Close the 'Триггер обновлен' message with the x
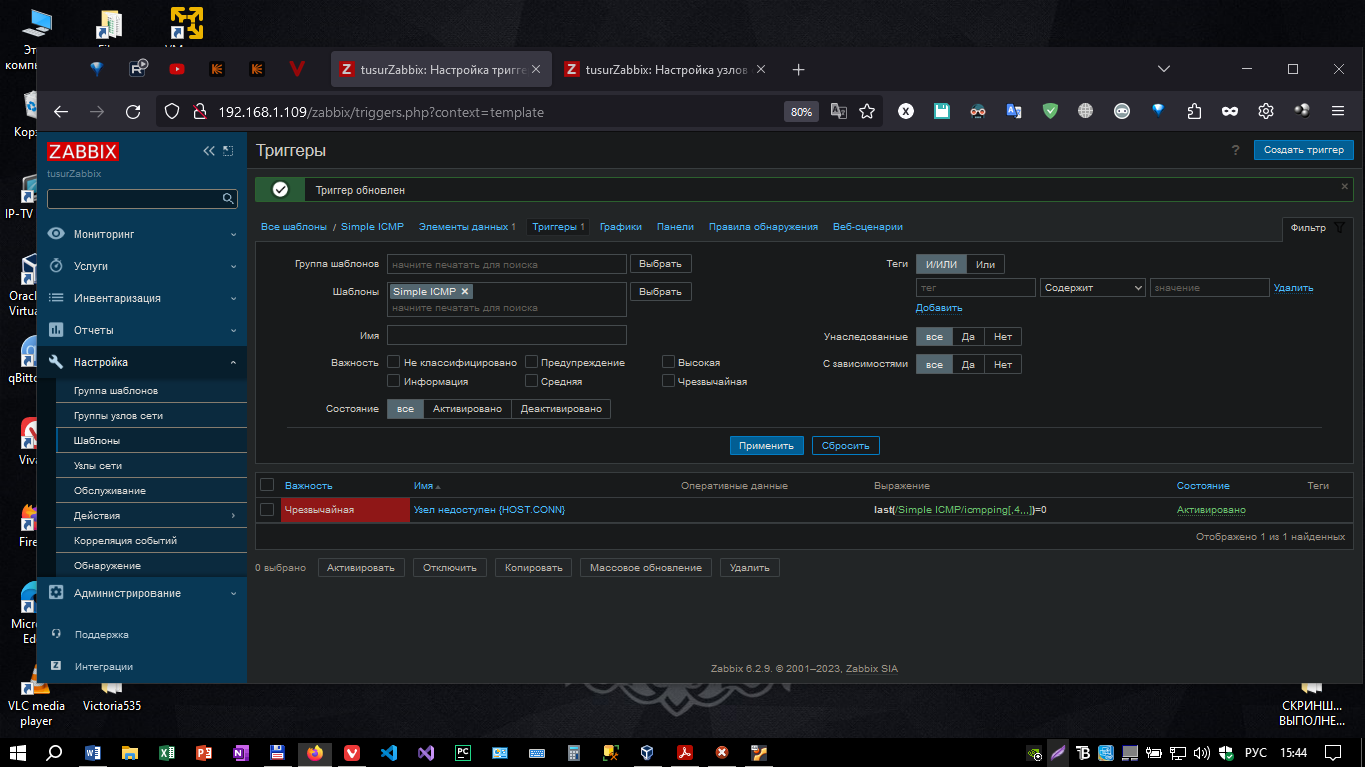This screenshot has height=767, width=1365. tap(1344, 186)
